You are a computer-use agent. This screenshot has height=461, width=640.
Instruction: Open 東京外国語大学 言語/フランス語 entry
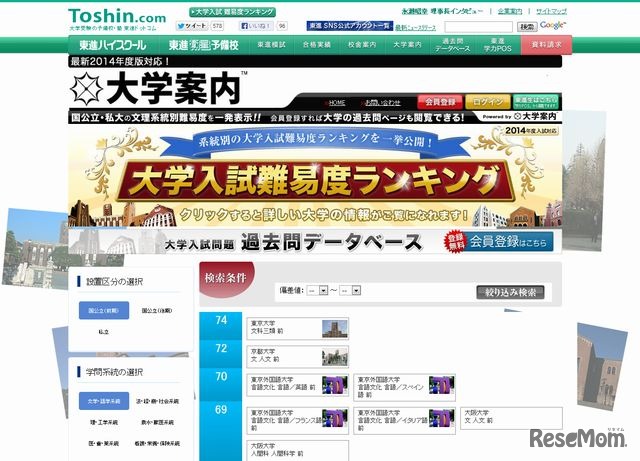click(298, 421)
